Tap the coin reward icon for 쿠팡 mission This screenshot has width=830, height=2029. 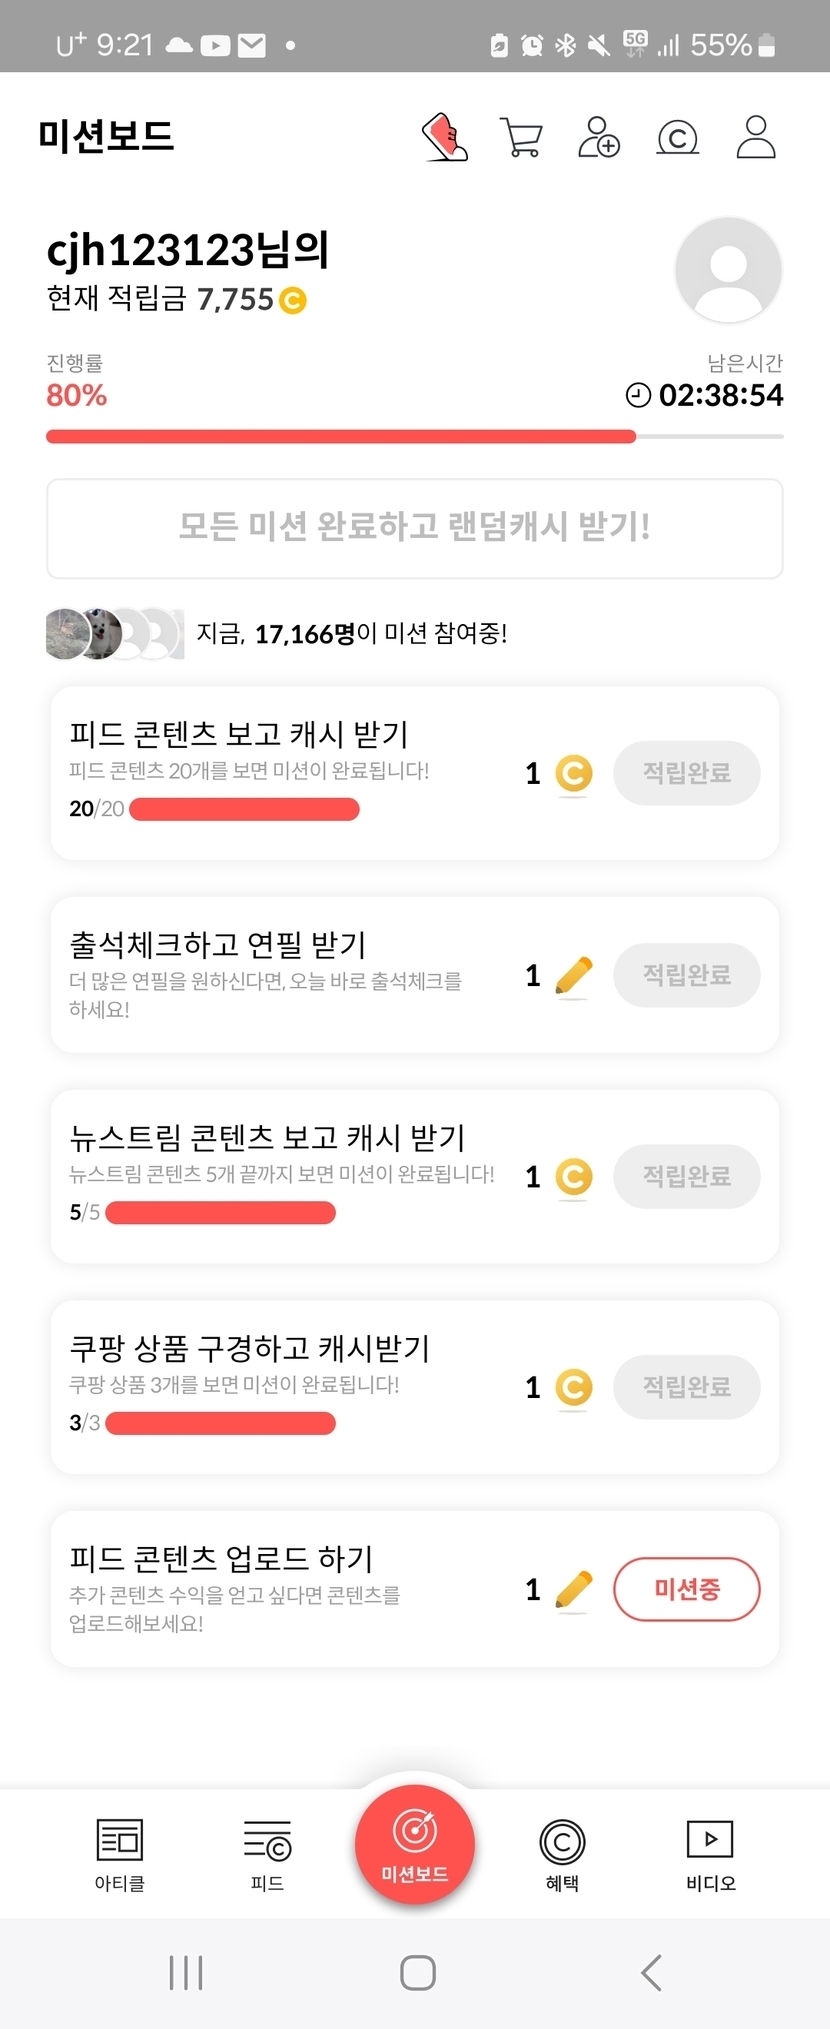pyautogui.click(x=573, y=1388)
